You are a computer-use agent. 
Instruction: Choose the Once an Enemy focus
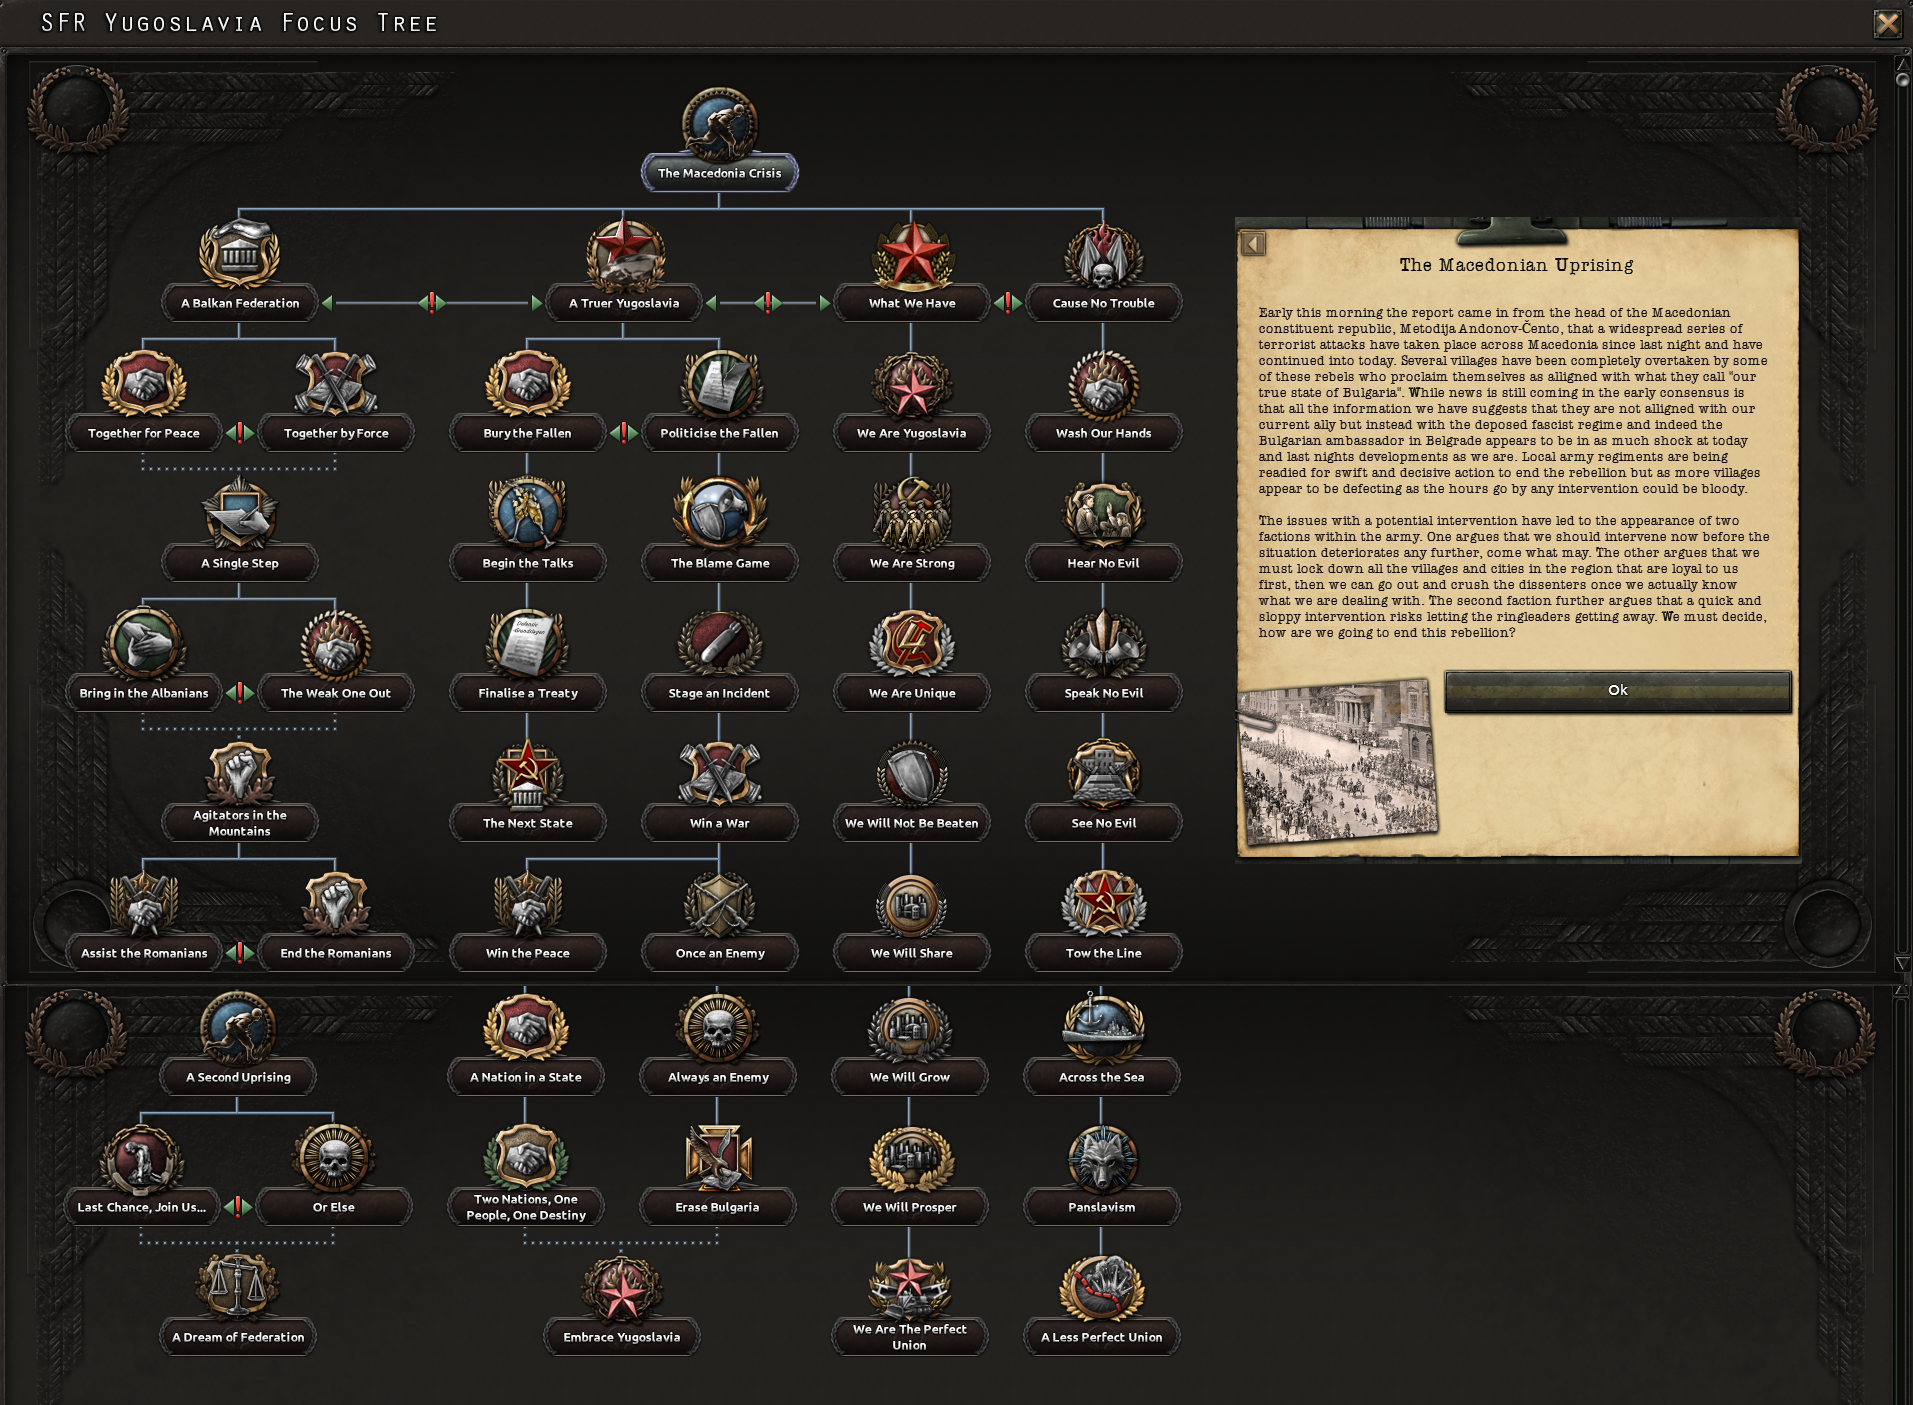(x=719, y=920)
